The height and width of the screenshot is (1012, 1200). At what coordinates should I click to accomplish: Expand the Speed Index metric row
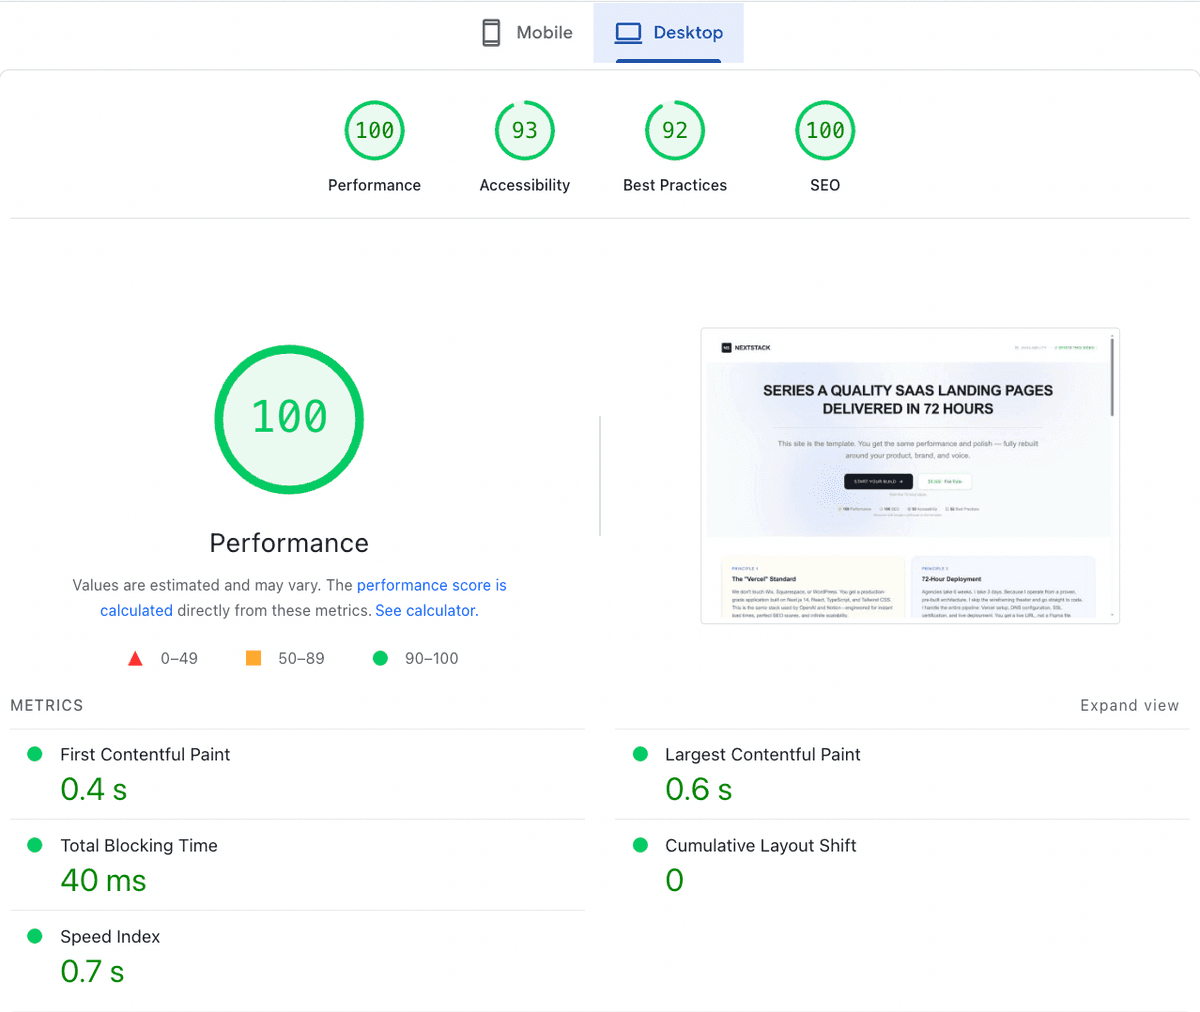[x=110, y=936]
